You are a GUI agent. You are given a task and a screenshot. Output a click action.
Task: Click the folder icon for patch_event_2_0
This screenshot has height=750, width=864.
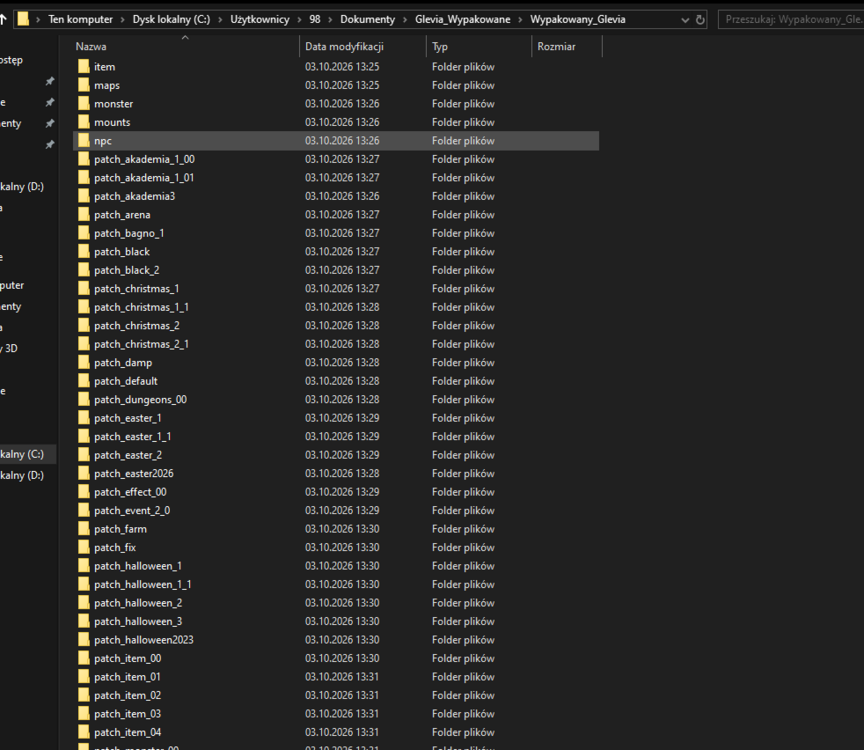tap(84, 510)
